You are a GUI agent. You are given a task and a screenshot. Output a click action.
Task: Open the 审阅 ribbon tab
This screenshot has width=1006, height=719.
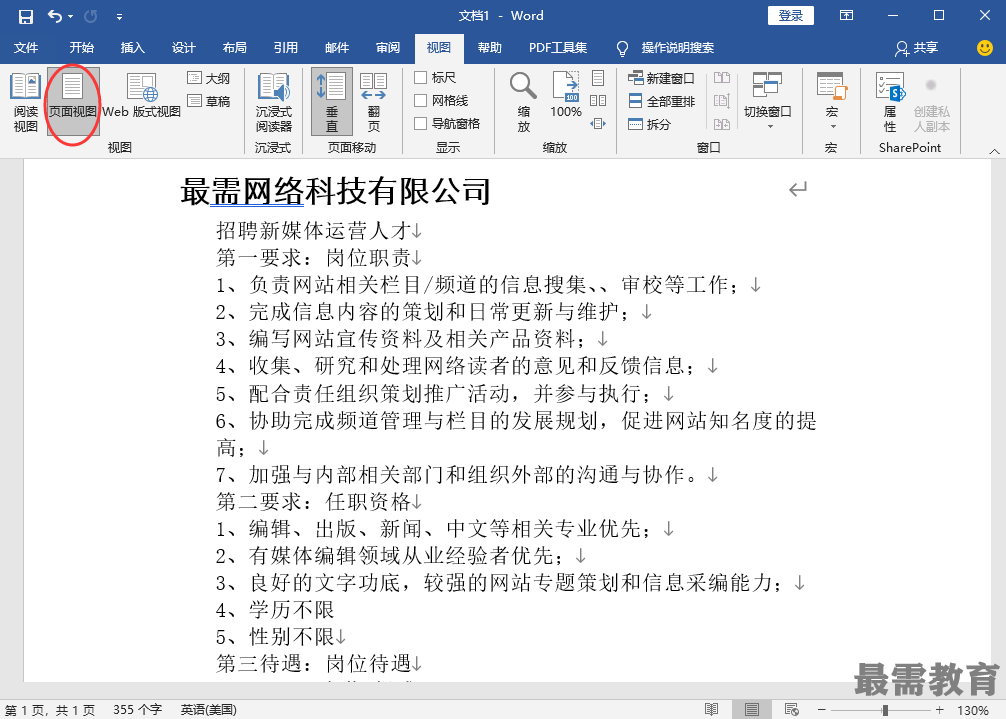[388, 47]
